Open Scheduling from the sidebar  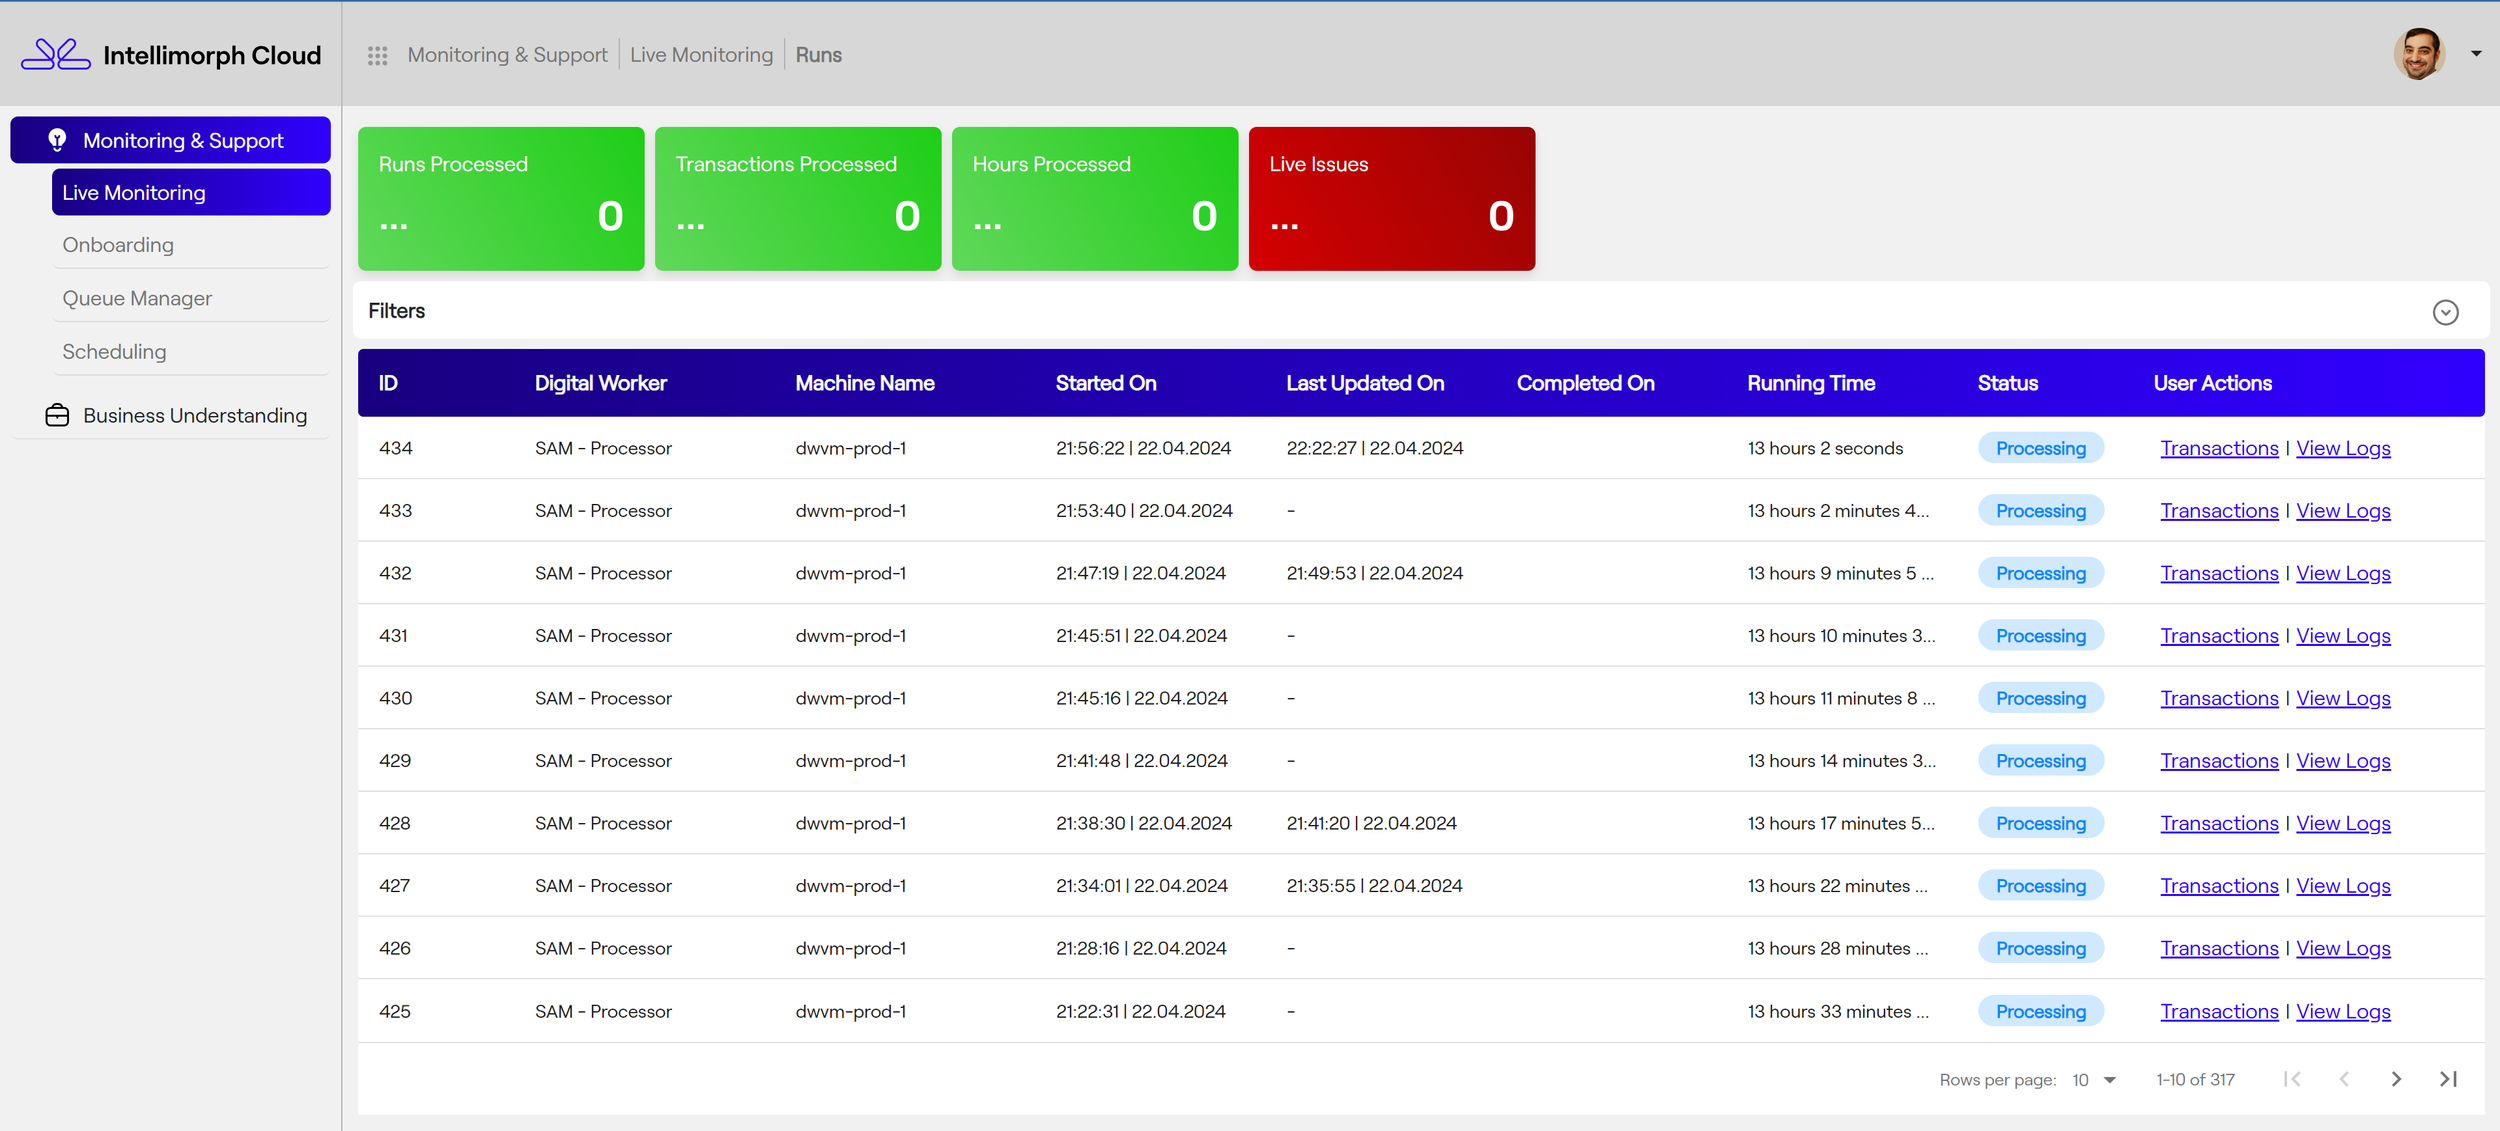(x=114, y=352)
